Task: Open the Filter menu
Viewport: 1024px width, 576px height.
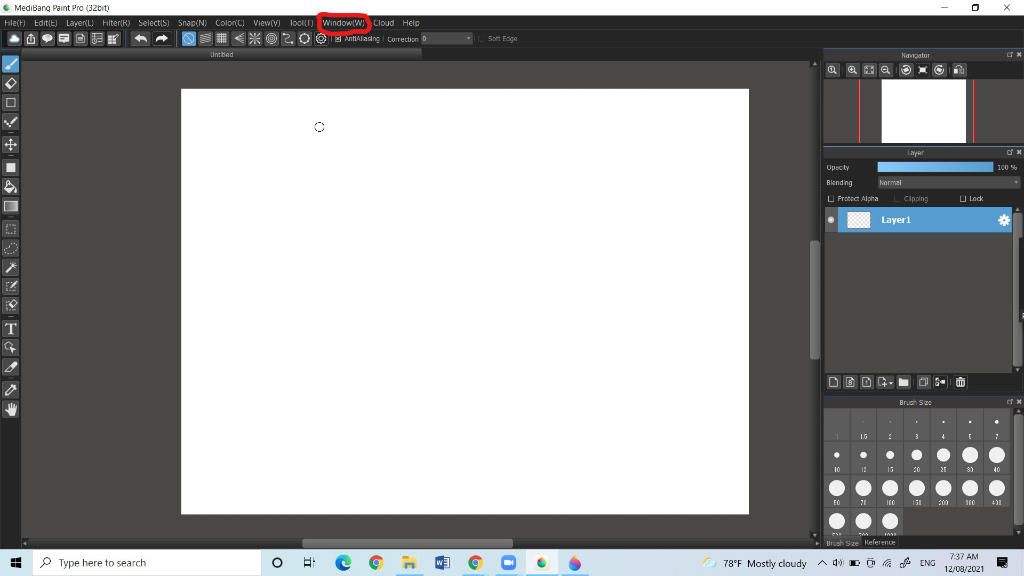Action: tap(116, 22)
